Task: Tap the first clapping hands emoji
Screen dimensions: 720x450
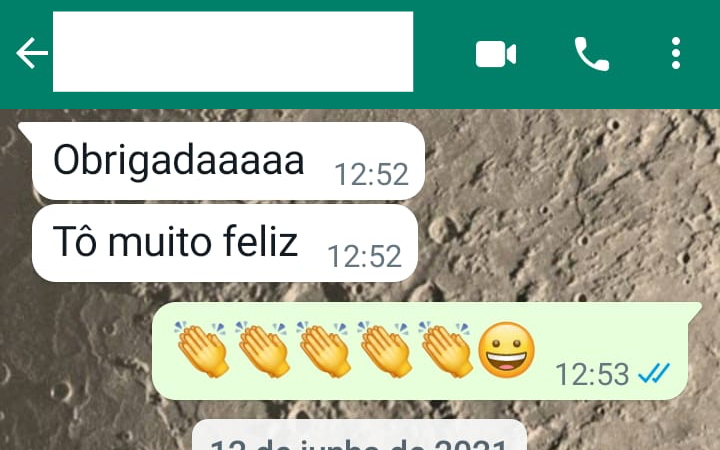Action: coord(202,349)
